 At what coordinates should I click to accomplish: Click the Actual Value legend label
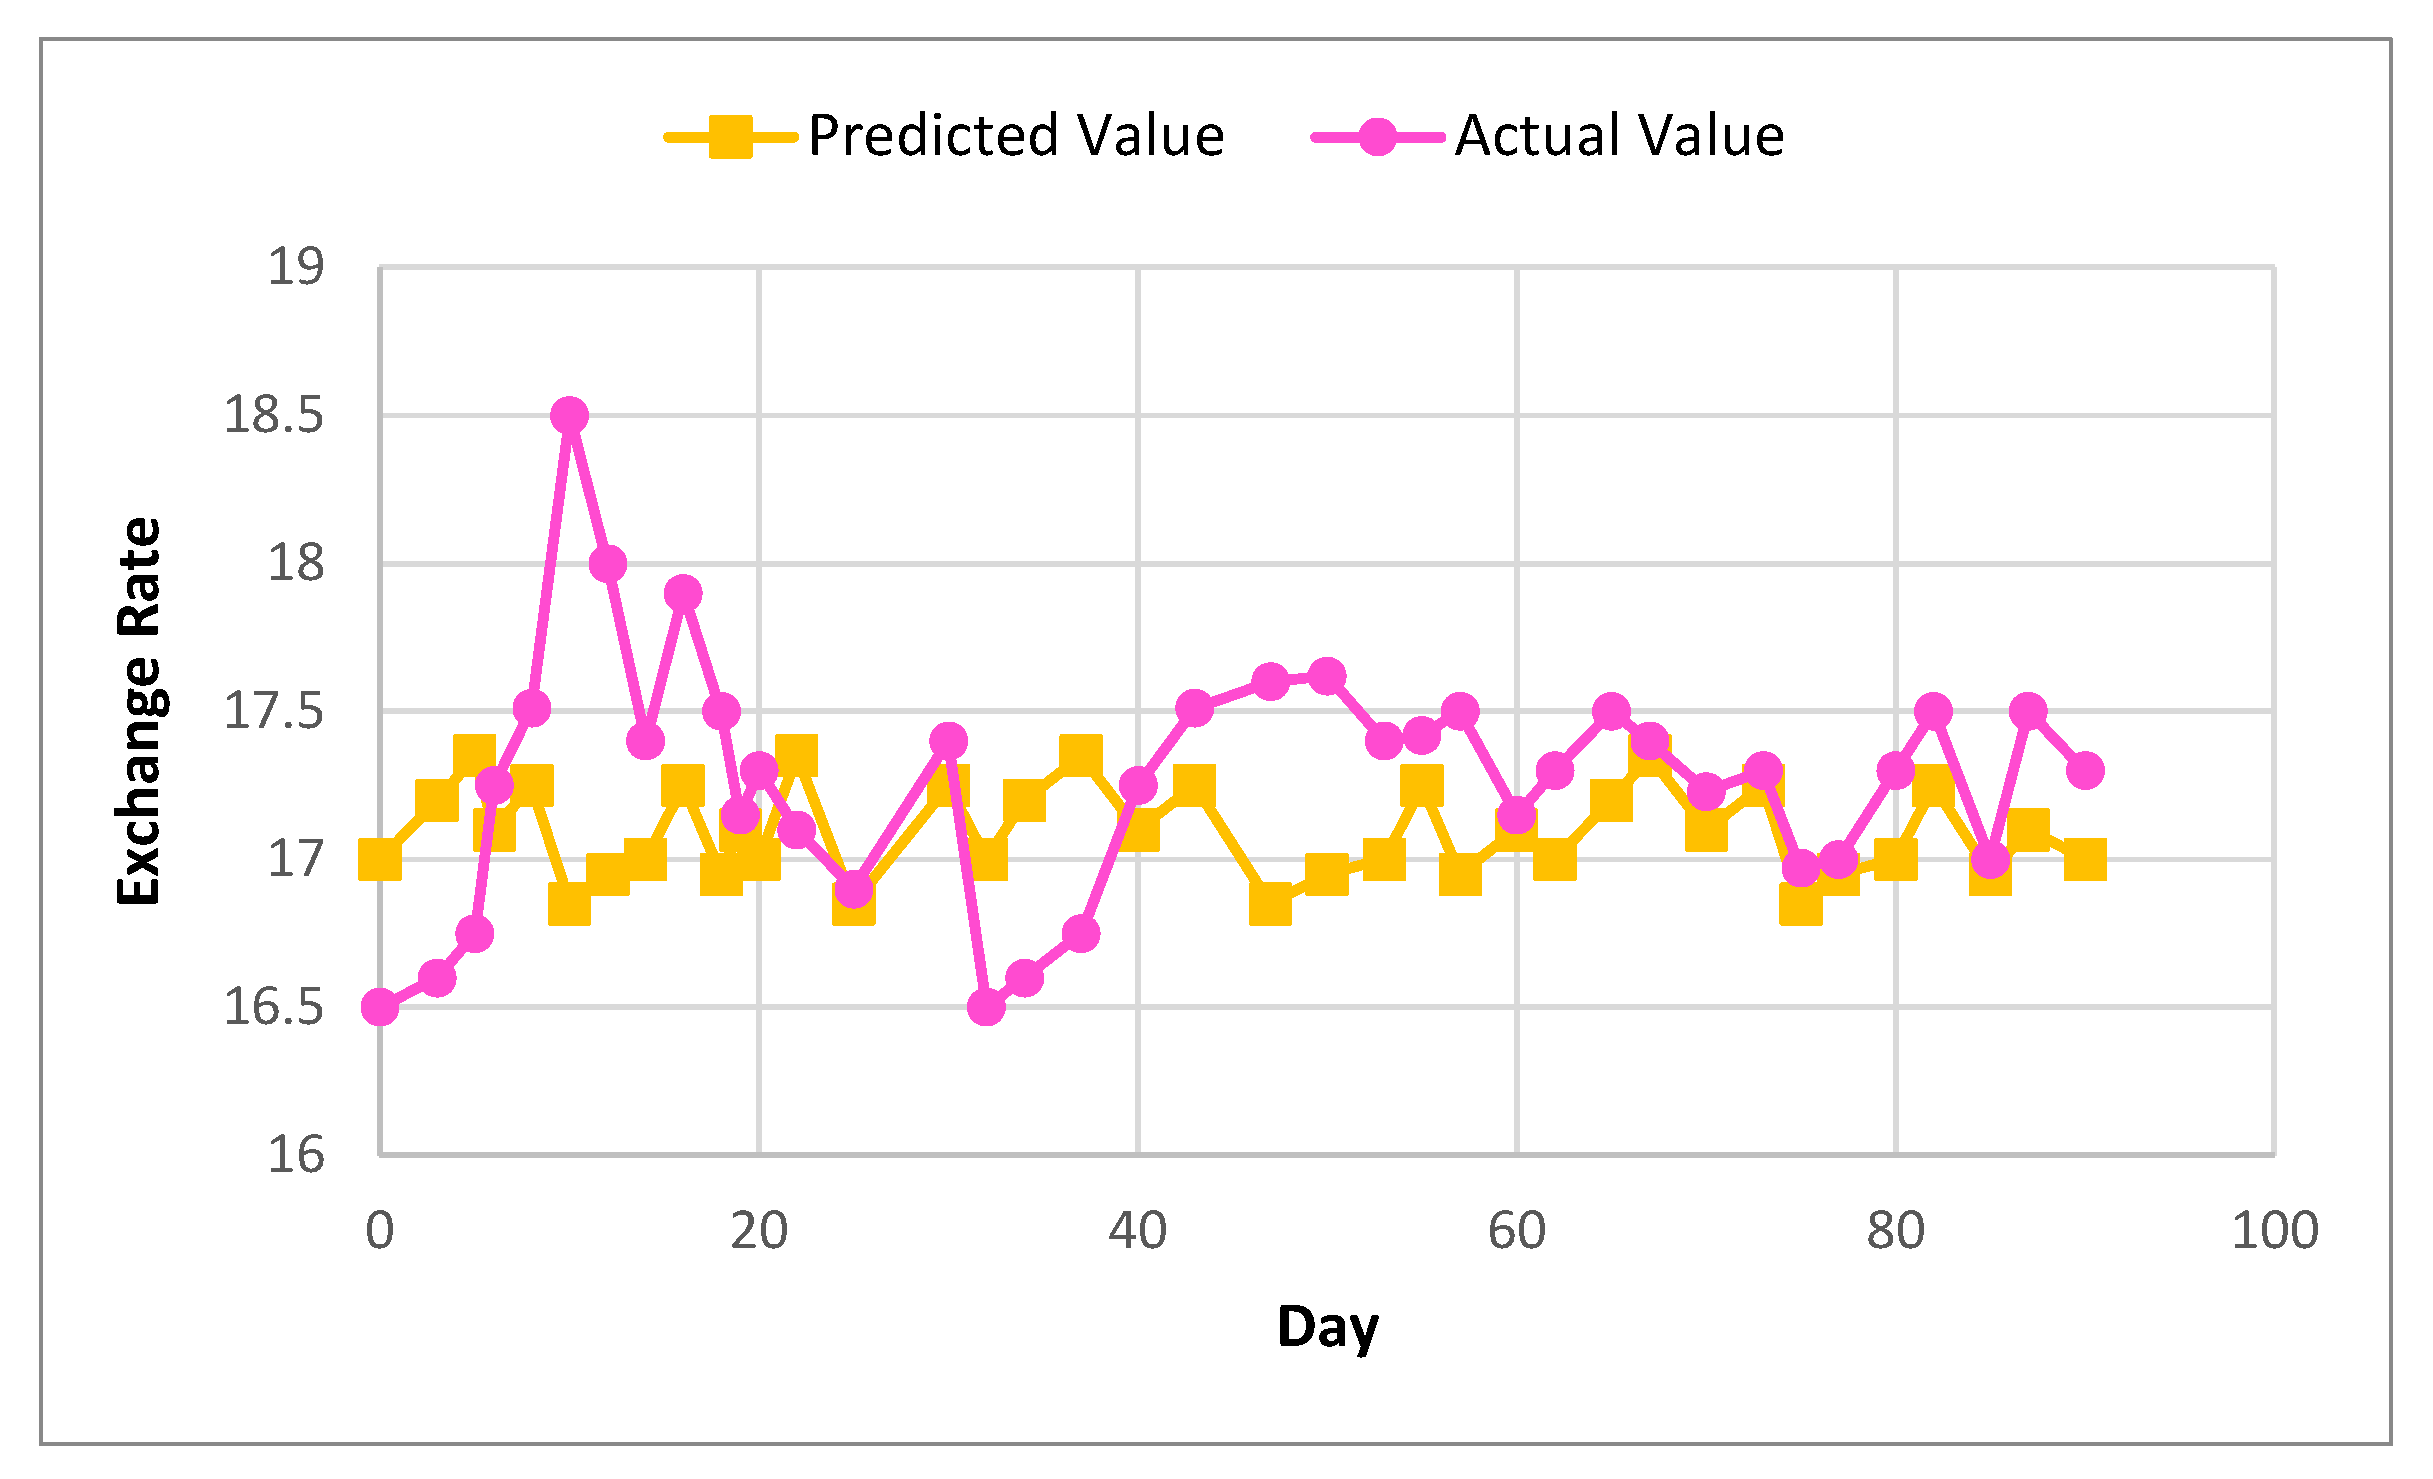pyautogui.click(x=1619, y=136)
